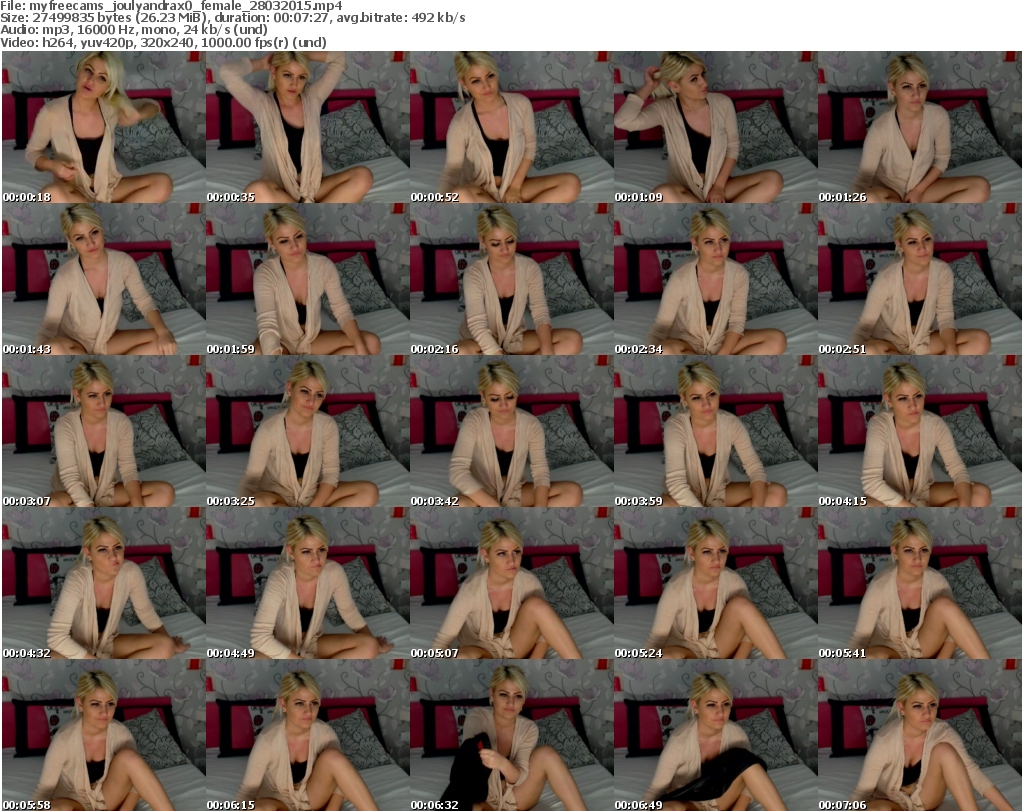Click the File name header line
The image size is (1024, 811).
[x=171, y=6]
